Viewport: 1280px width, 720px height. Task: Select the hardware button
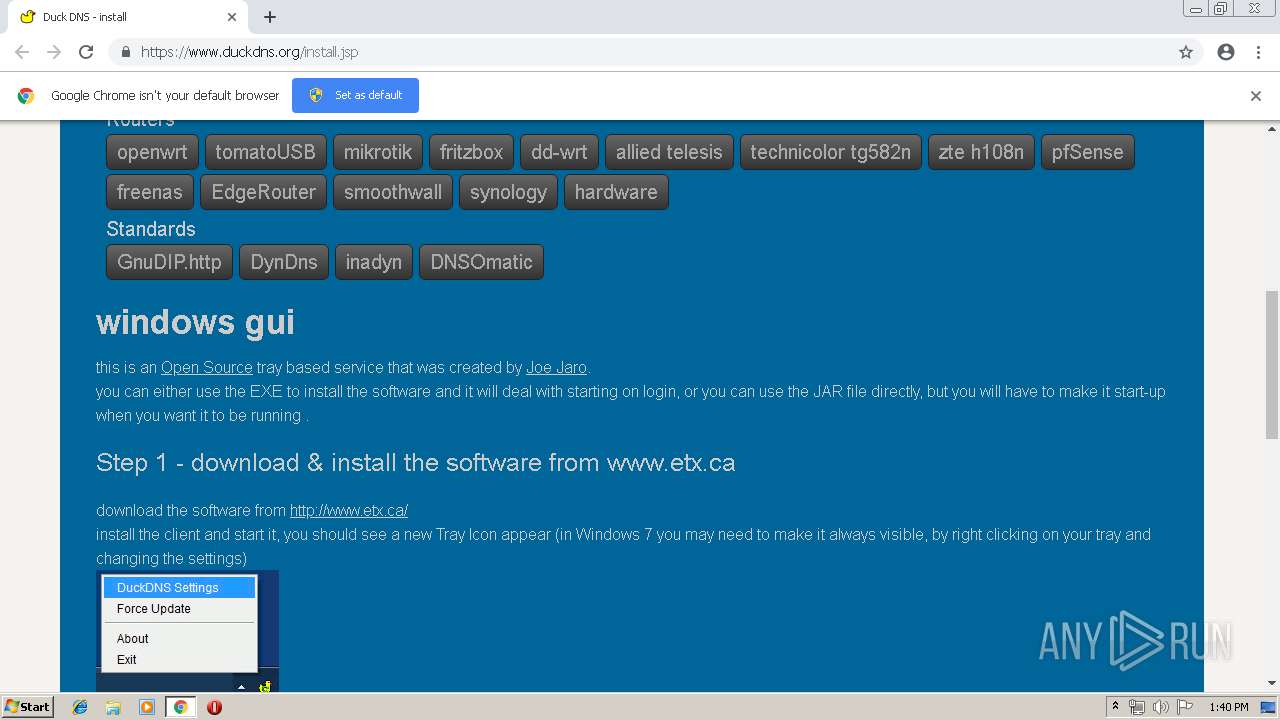click(616, 192)
